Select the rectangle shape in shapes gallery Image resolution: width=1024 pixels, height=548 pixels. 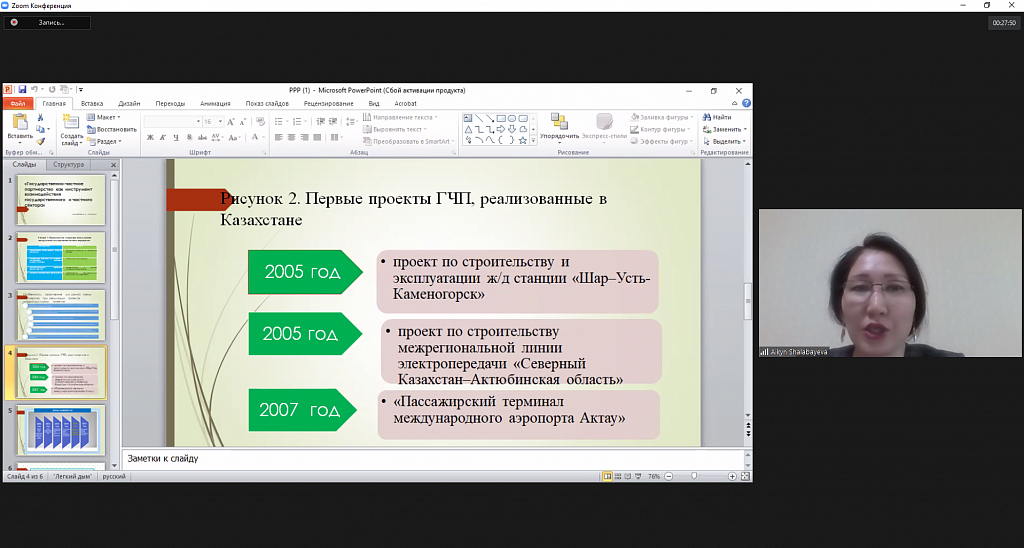pyautogui.click(x=501, y=118)
